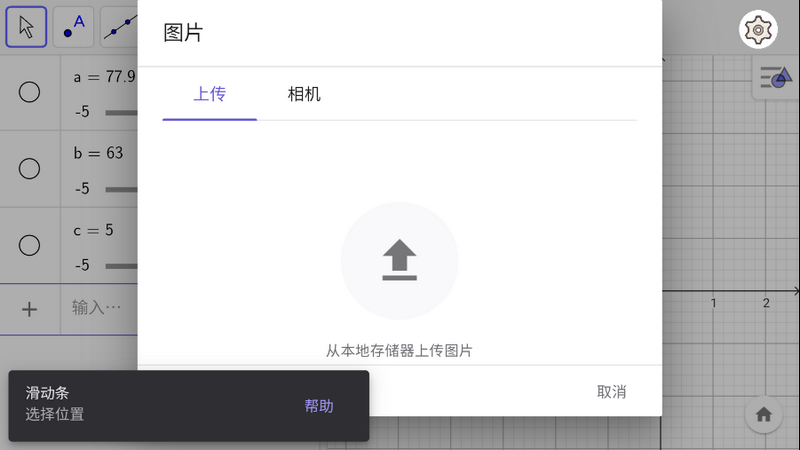Click the 从本地存储器上传图片 label
This screenshot has height=450, width=800.
(x=399, y=351)
